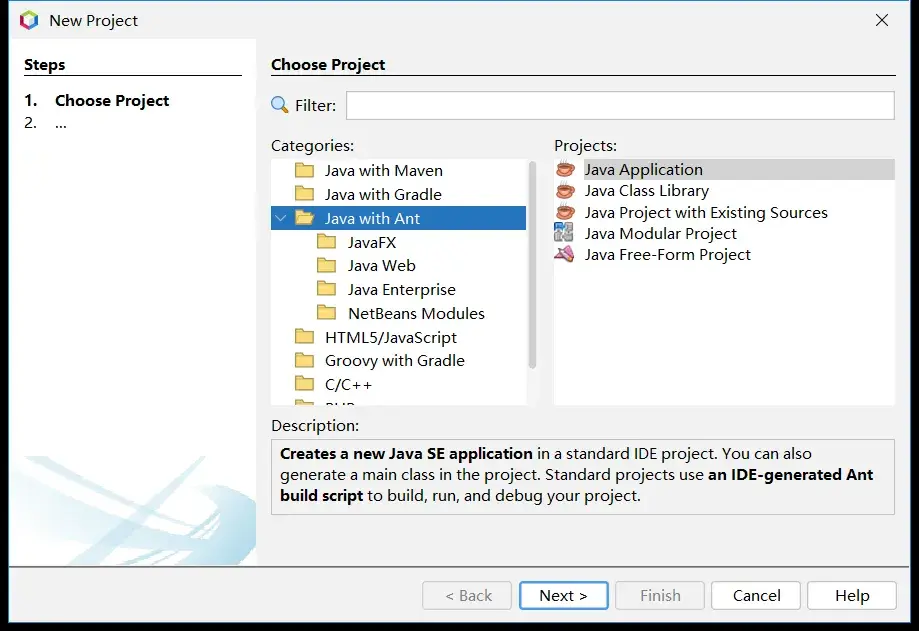The width and height of the screenshot is (919, 631).
Task: Select the Groovy with Gradle category
Action: 395,361
